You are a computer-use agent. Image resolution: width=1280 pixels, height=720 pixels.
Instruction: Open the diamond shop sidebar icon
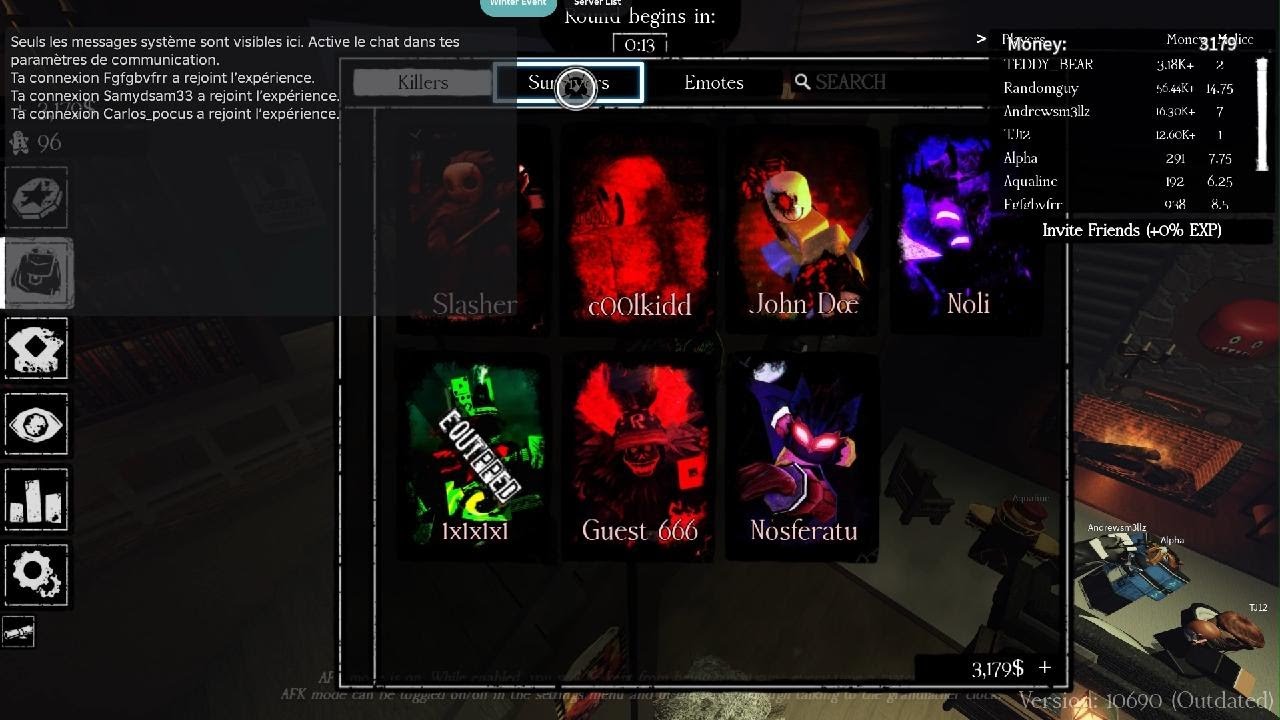pos(37,349)
